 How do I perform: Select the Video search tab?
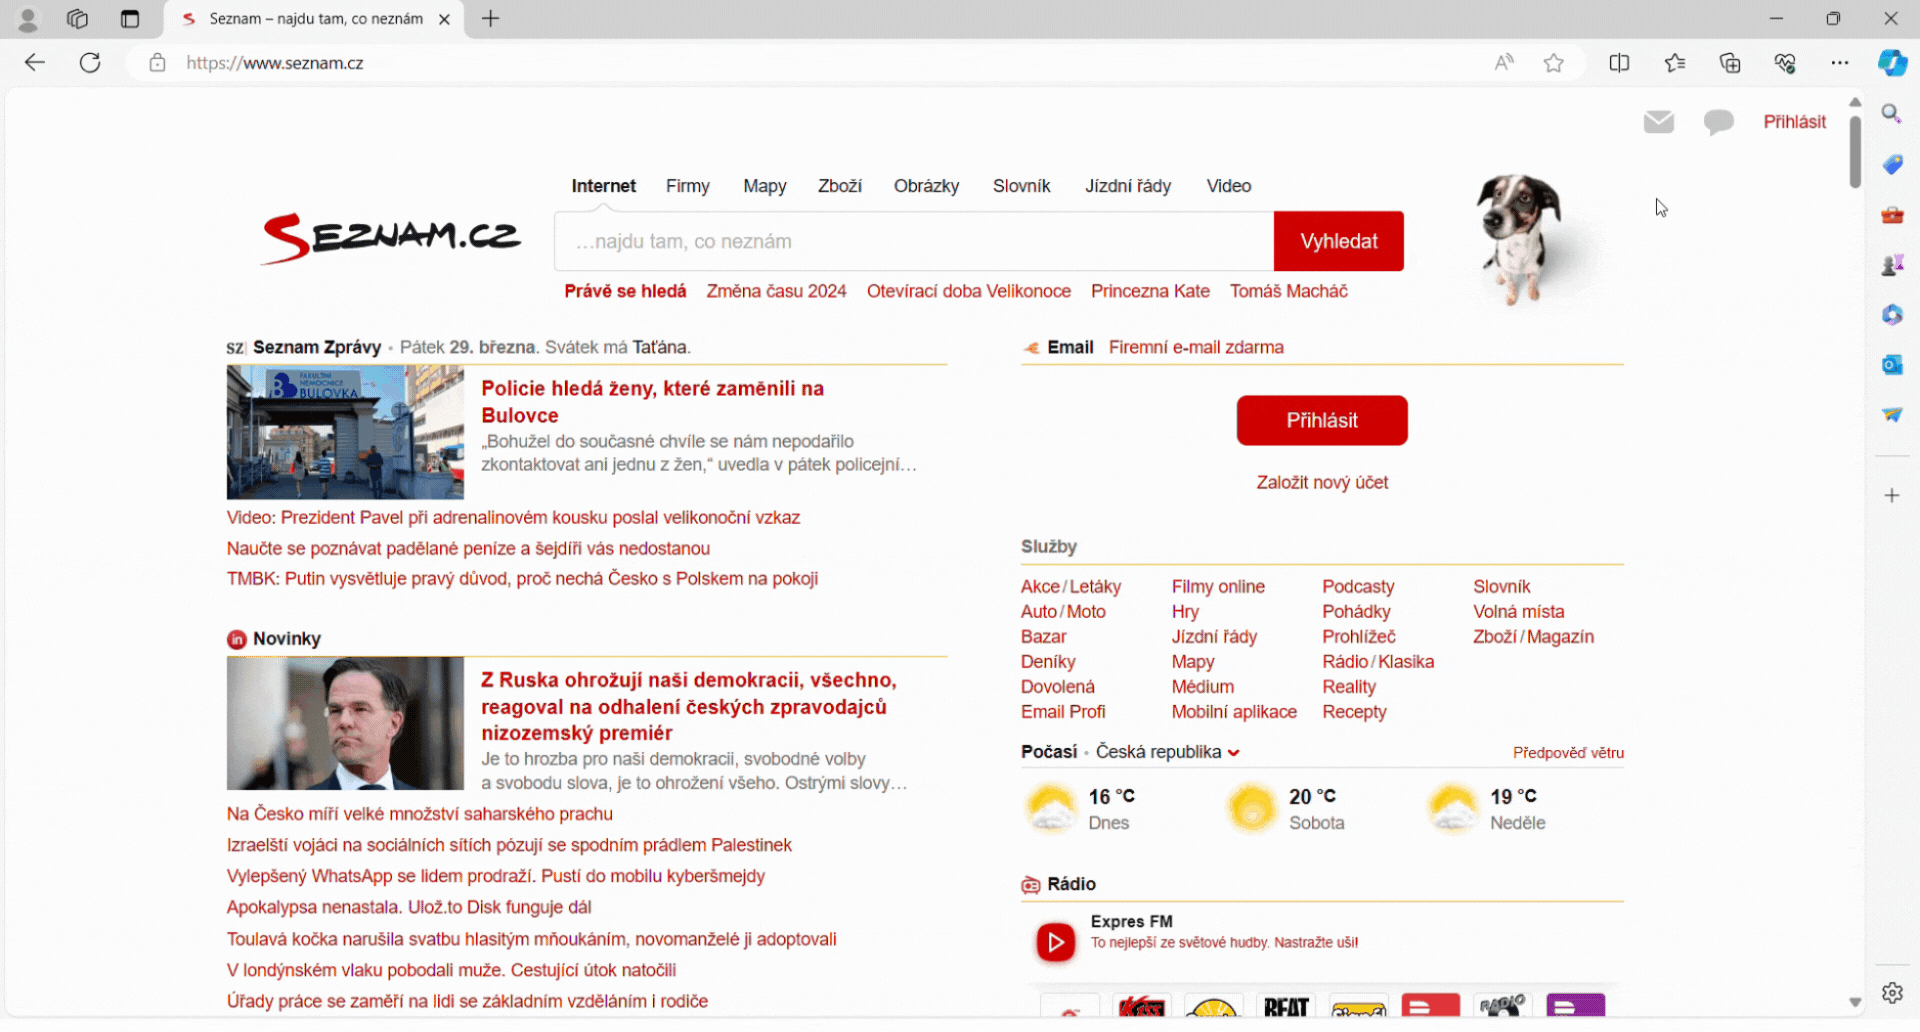coord(1229,186)
